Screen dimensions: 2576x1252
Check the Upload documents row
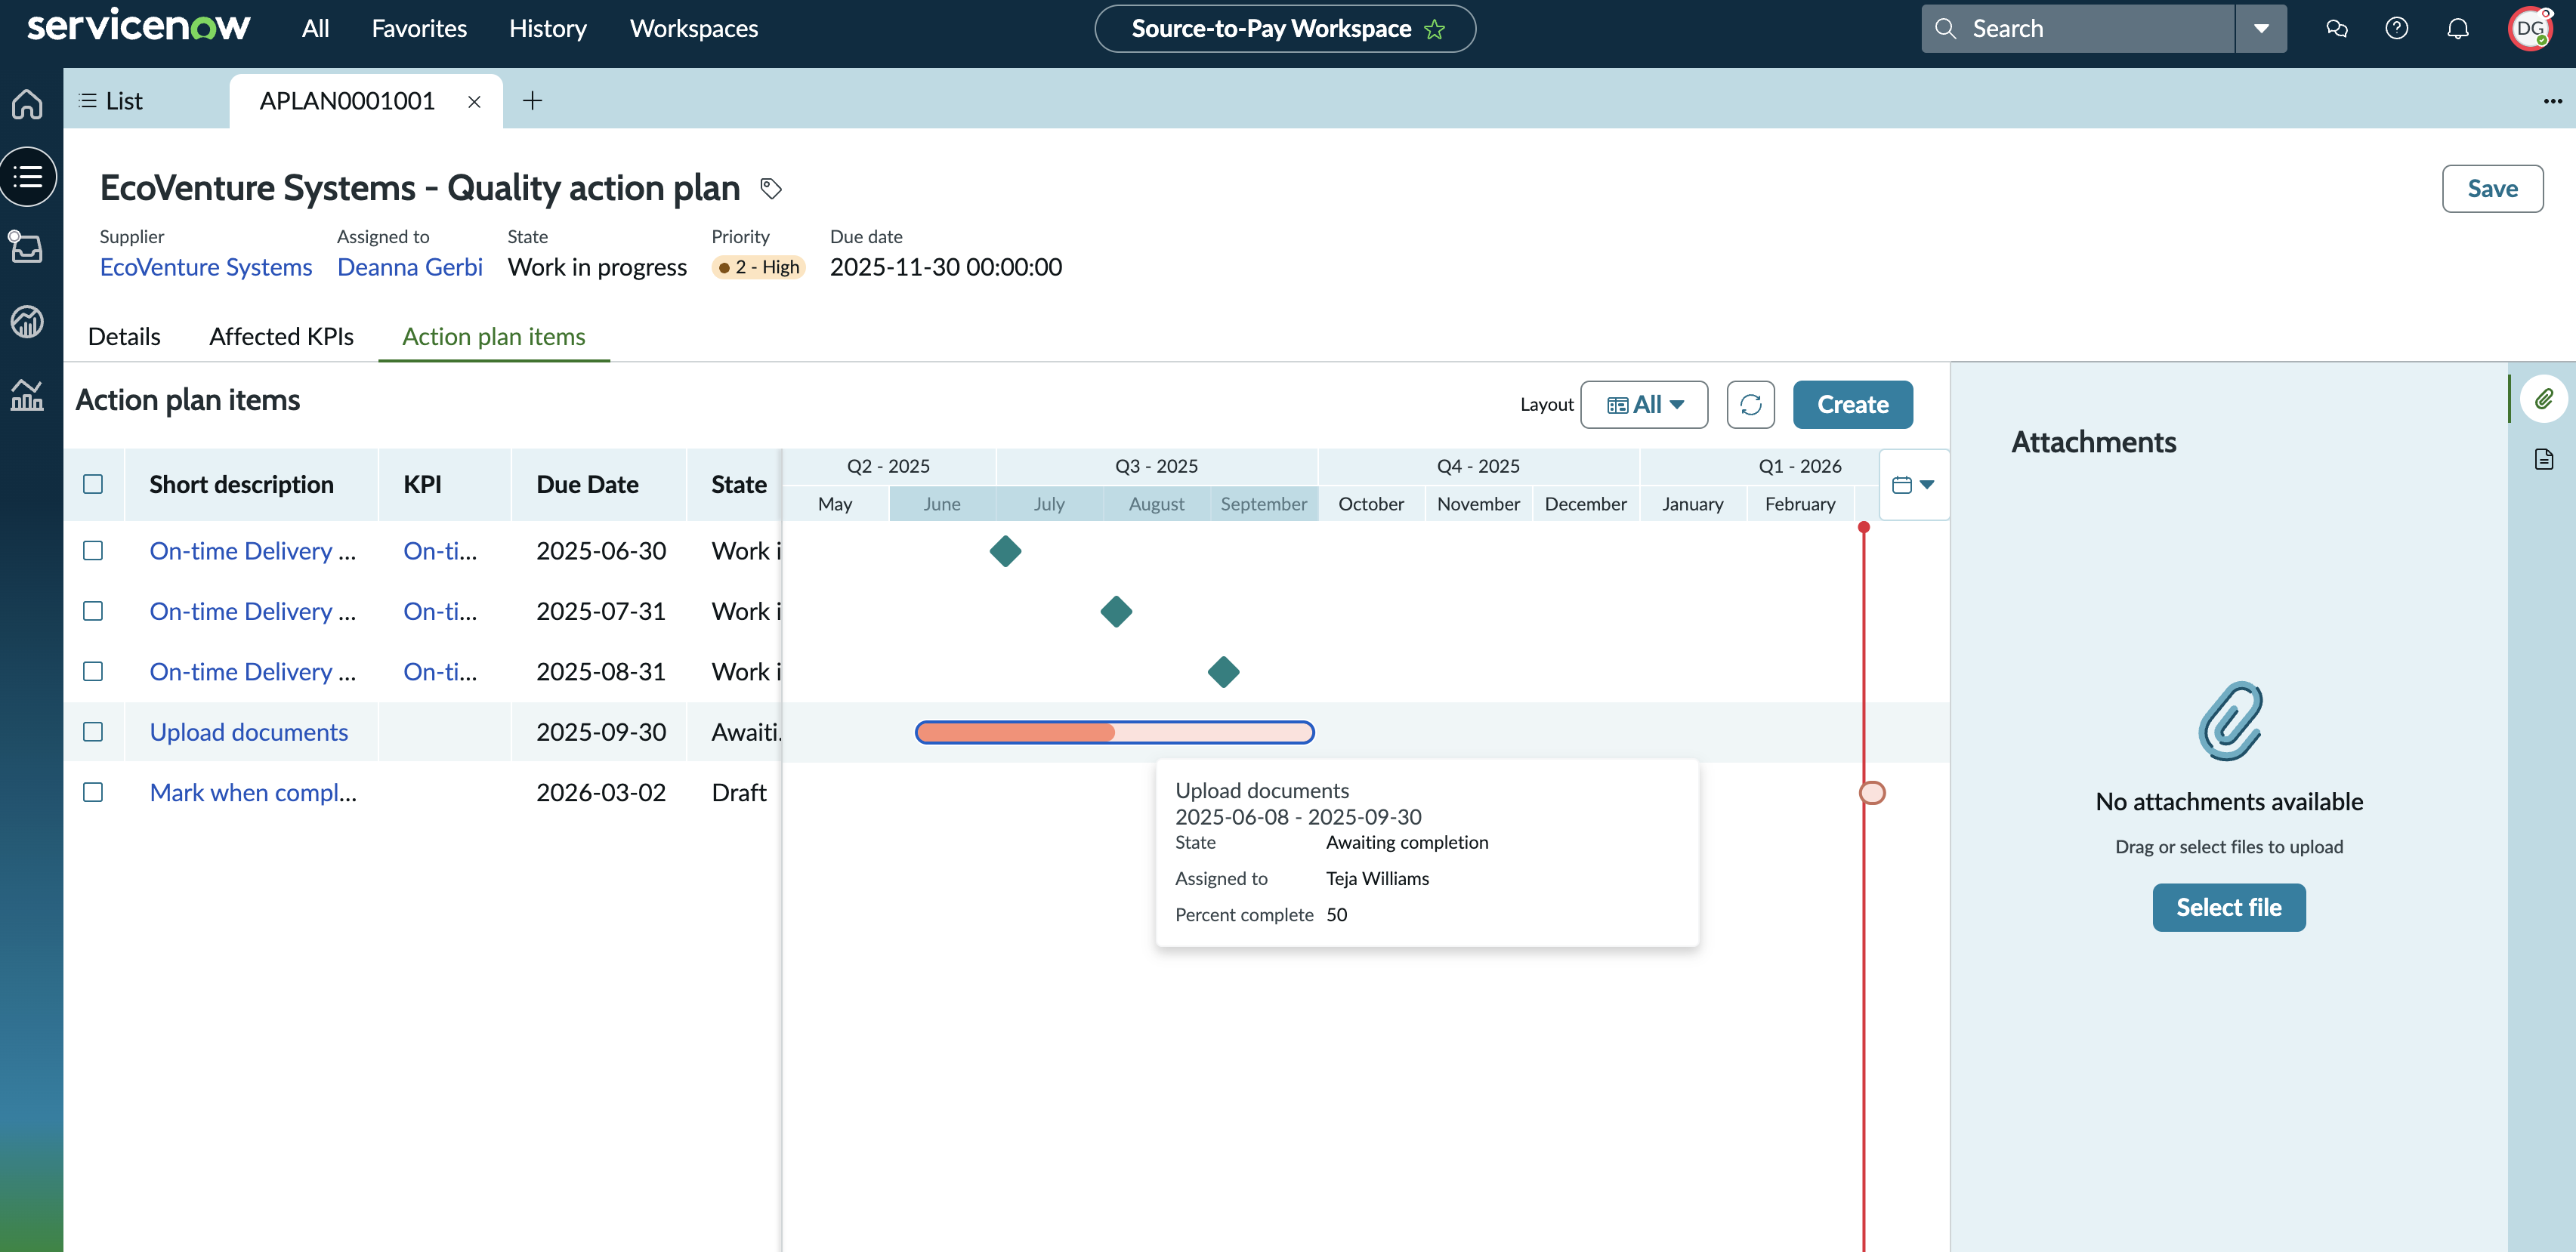pos(93,732)
